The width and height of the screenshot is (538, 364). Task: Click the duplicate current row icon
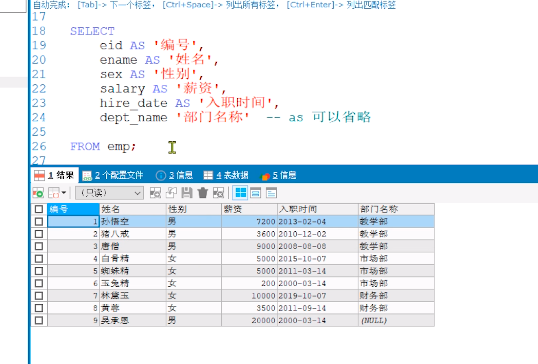(x=171, y=193)
